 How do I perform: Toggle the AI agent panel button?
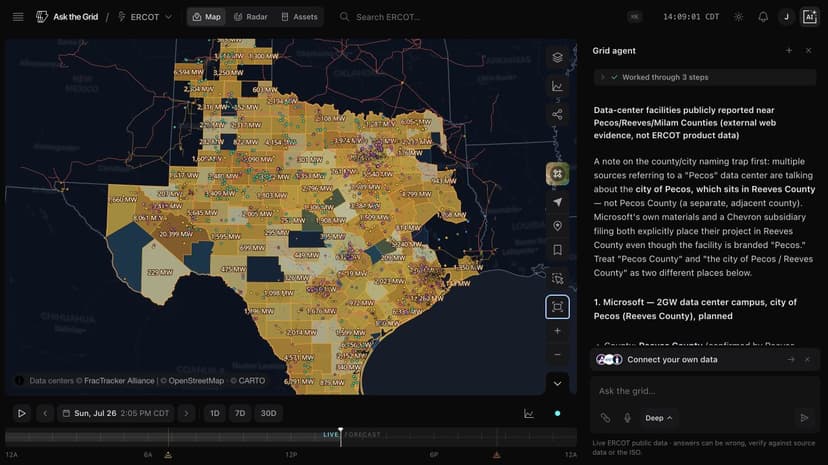pyautogui.click(x=810, y=17)
